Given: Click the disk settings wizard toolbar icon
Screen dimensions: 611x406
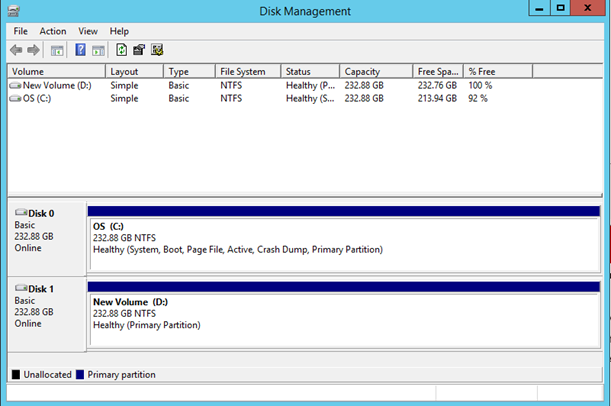Looking at the screenshot, I should click(157, 50).
